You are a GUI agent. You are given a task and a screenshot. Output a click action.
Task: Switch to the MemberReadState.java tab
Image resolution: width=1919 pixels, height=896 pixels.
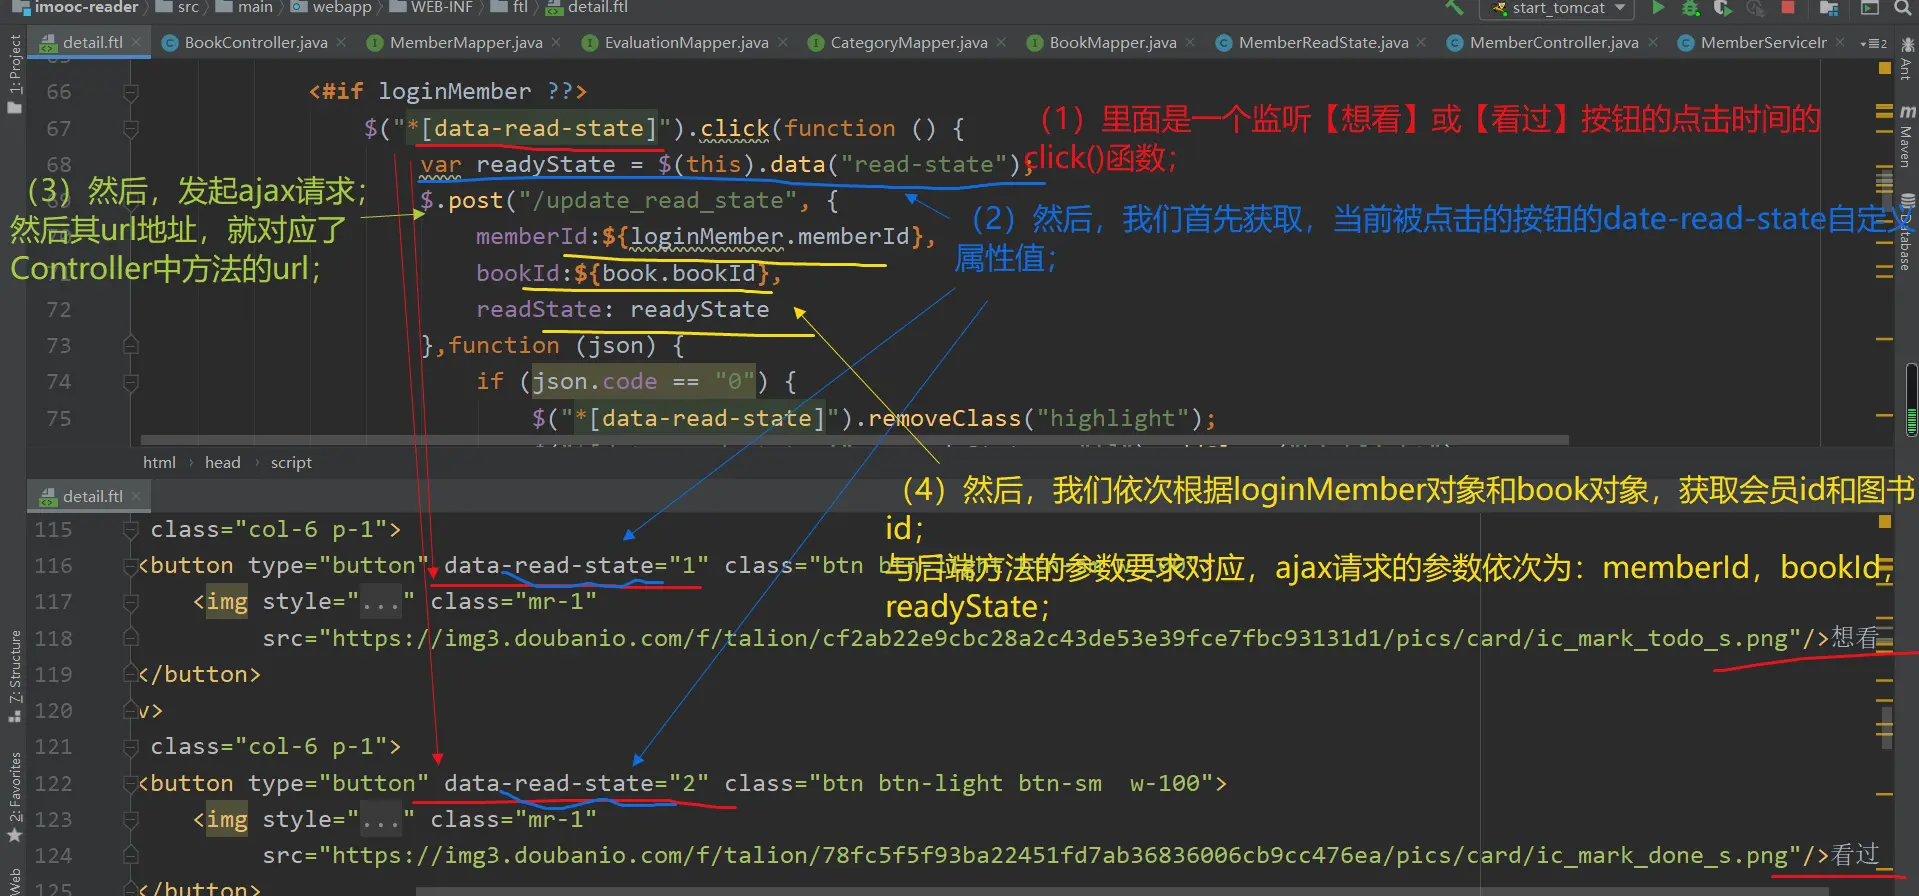point(1323,42)
